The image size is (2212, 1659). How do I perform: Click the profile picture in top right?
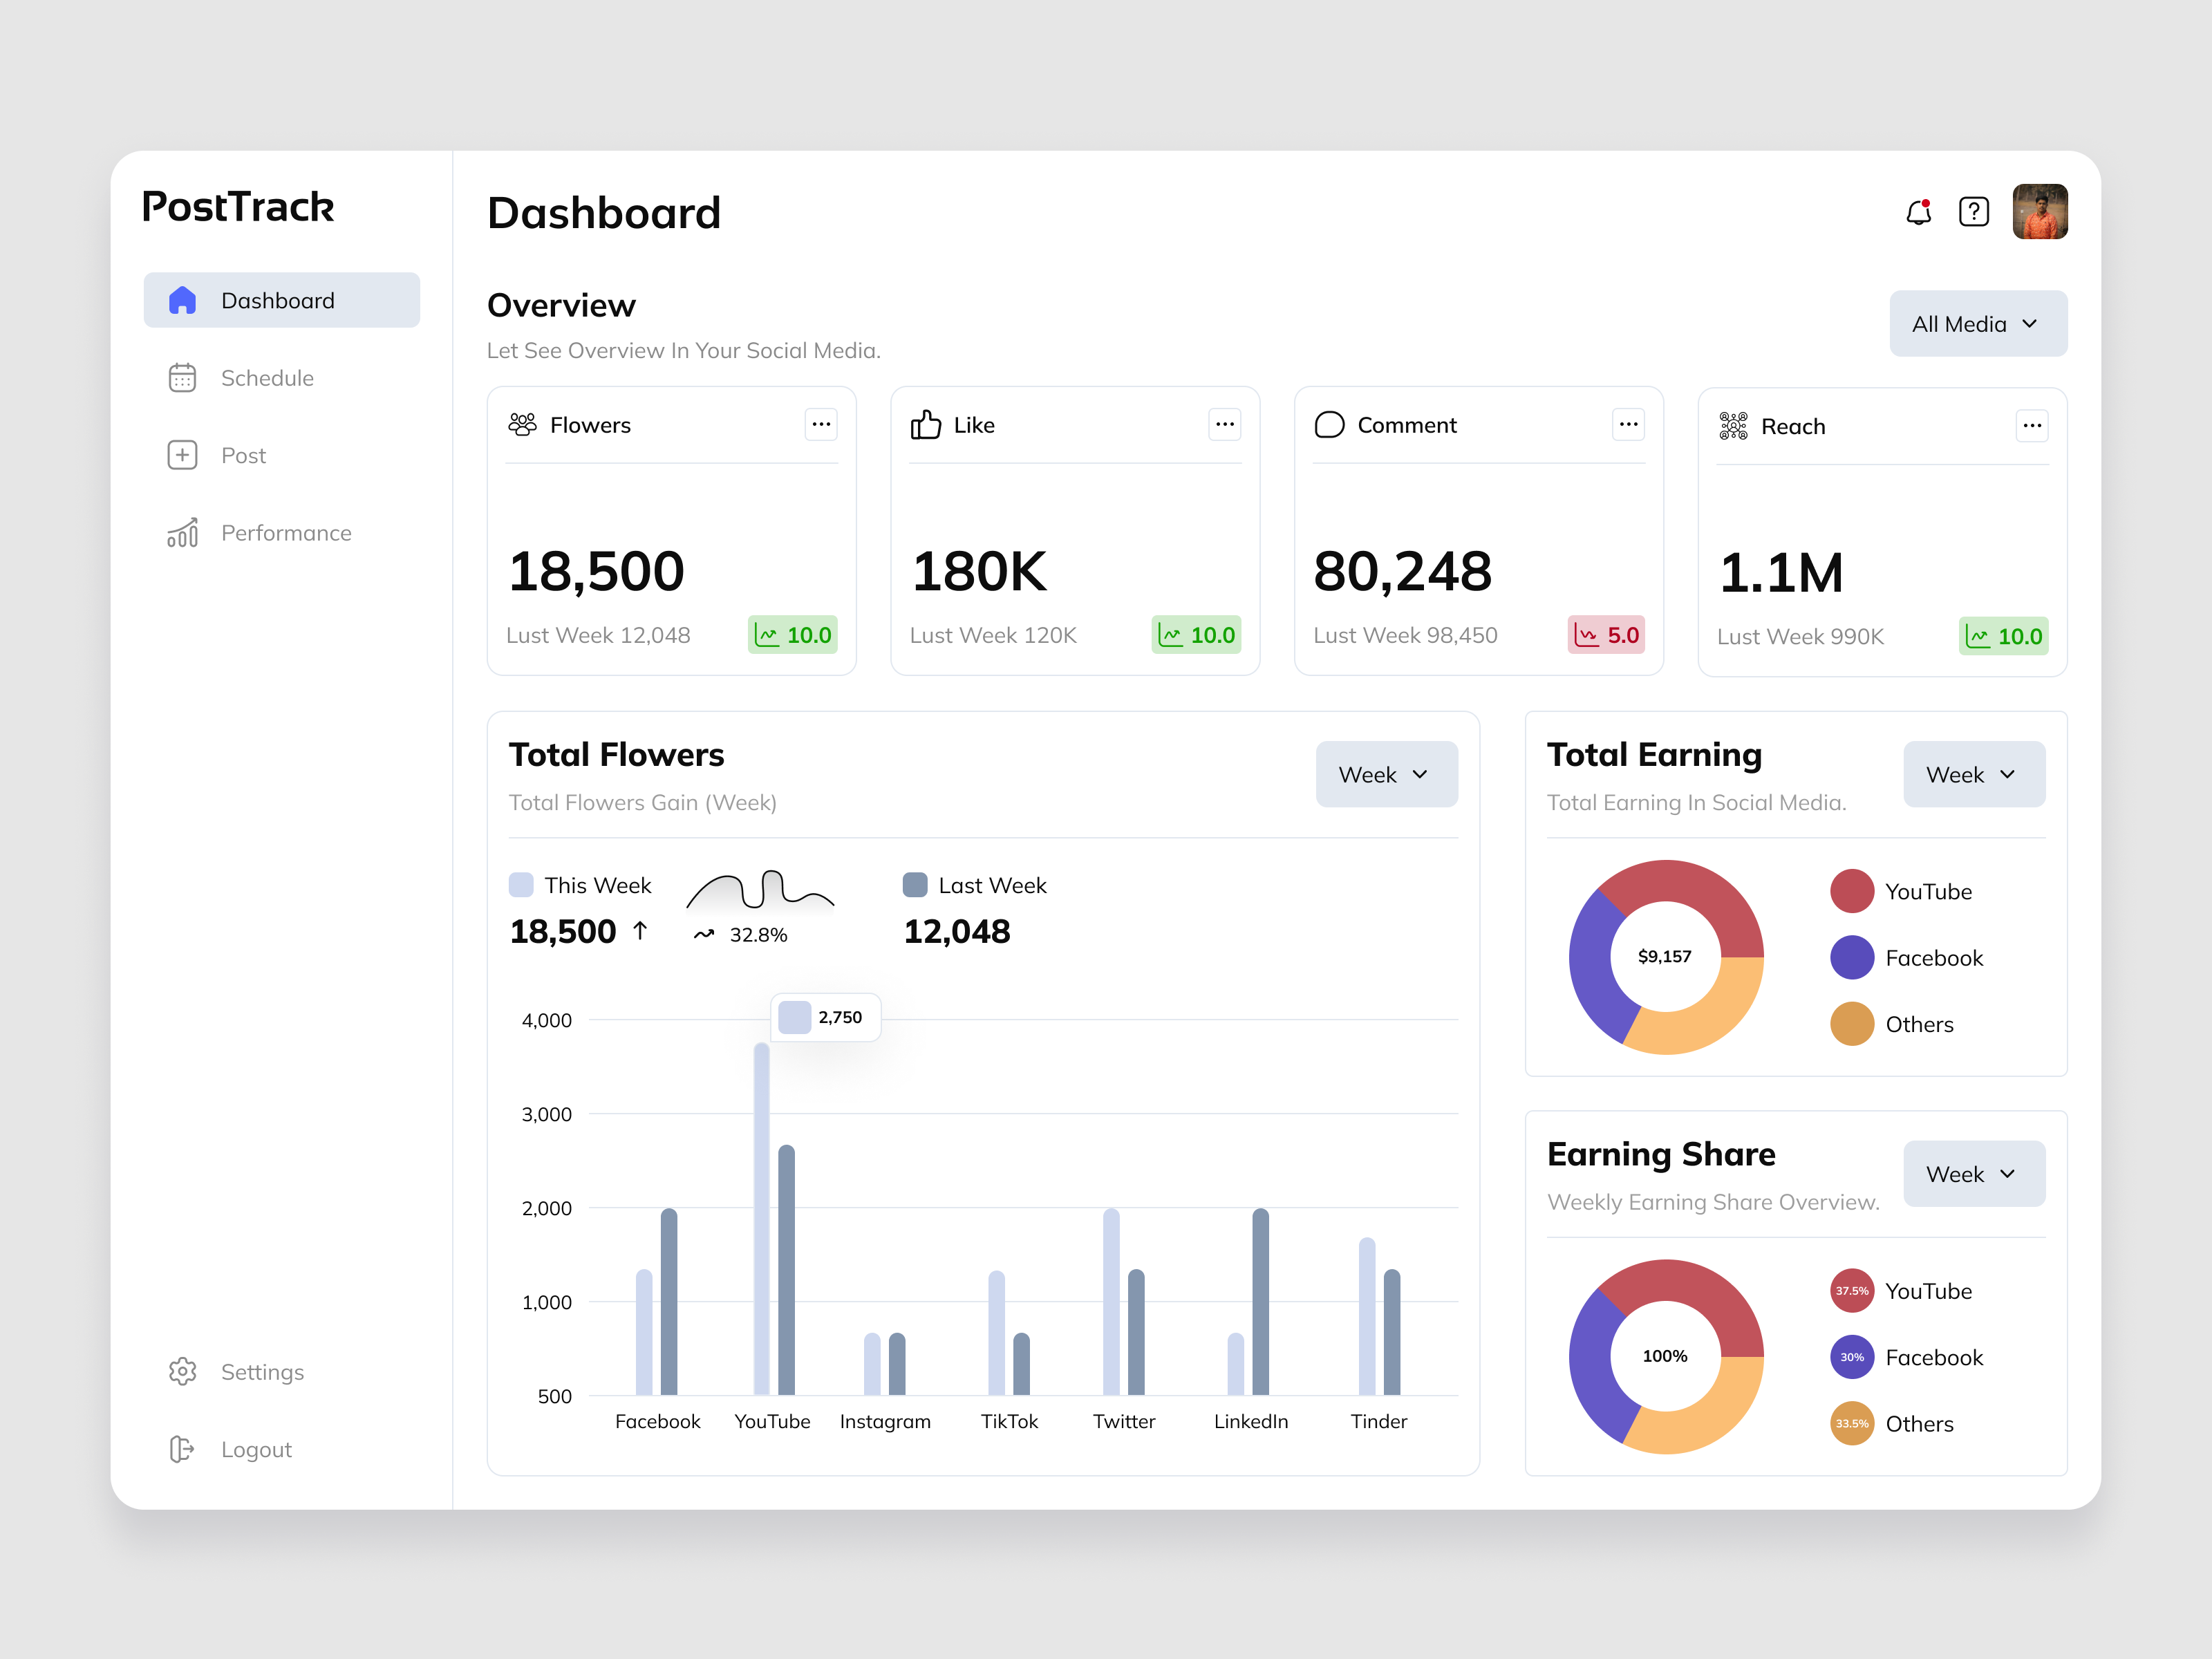pos(2040,211)
